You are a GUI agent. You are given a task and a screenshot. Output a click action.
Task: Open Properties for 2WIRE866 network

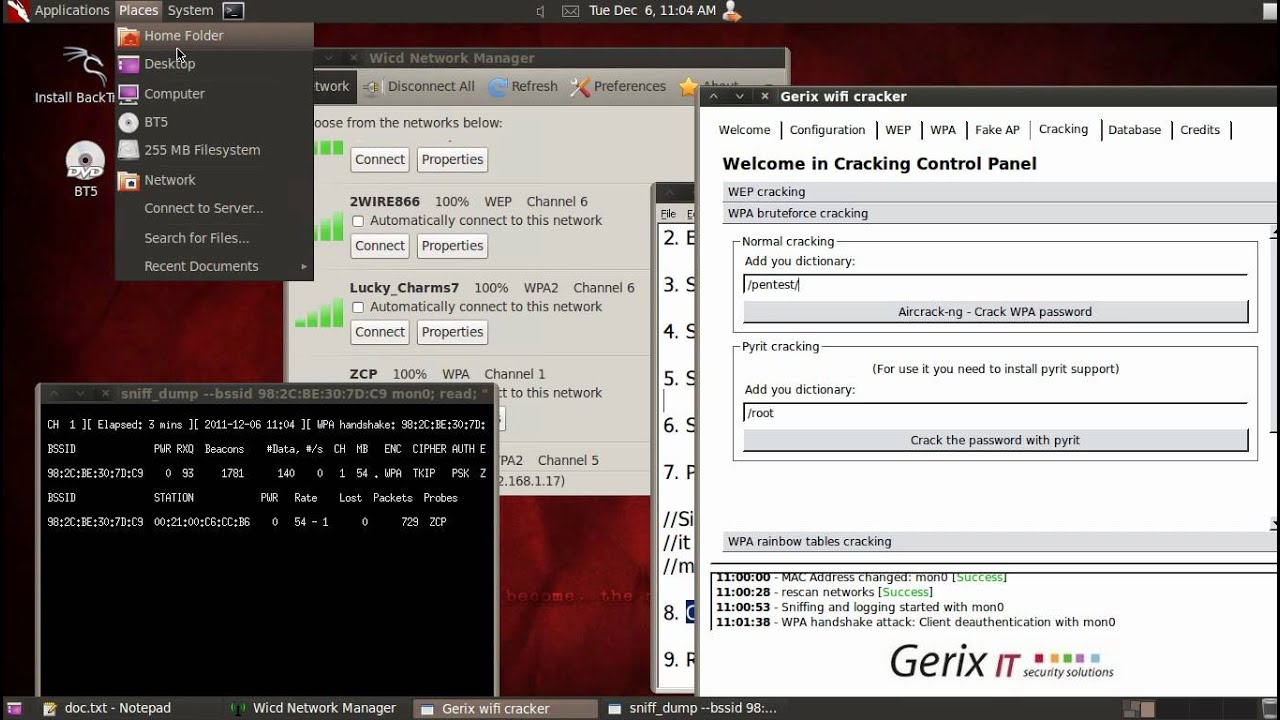(x=452, y=246)
